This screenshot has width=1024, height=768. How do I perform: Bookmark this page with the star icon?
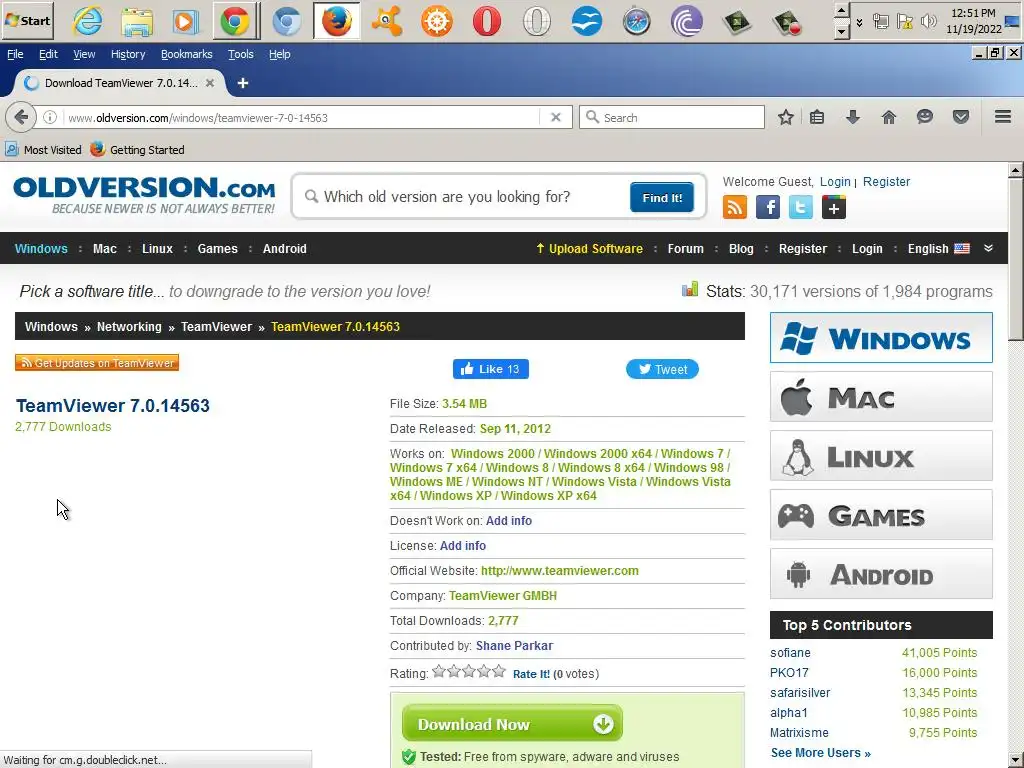[x=786, y=118]
